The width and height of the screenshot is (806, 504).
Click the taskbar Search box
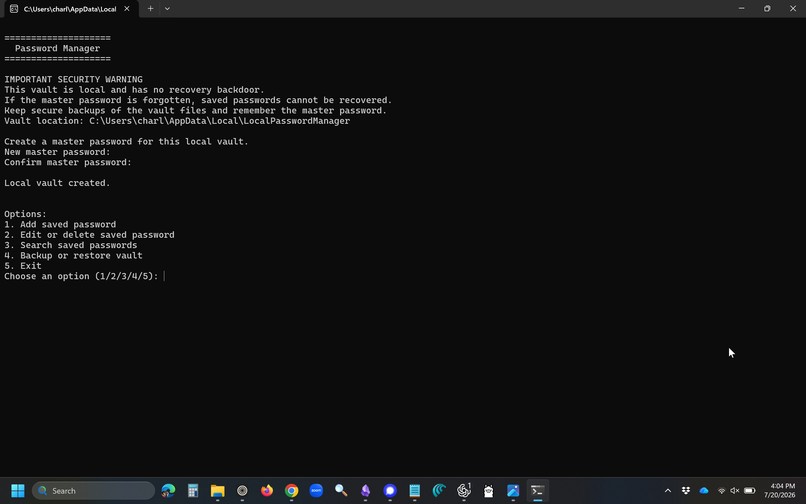94,491
